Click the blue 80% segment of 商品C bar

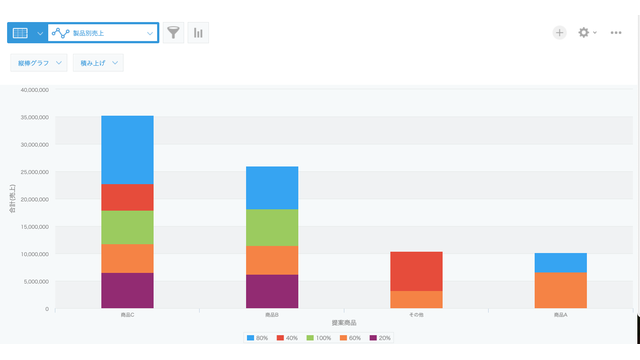point(127,150)
